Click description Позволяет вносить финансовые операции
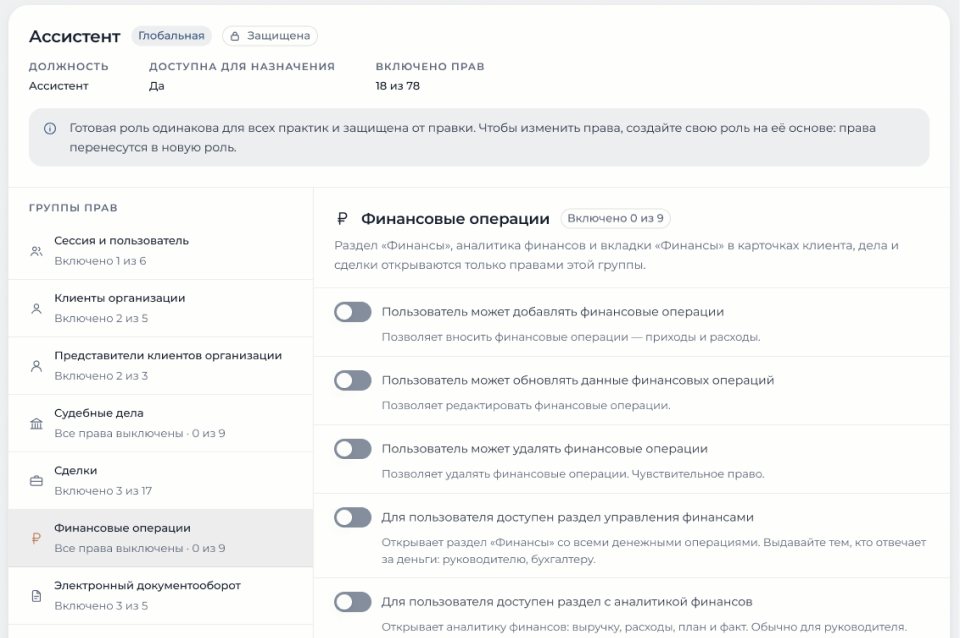 click(x=571, y=337)
